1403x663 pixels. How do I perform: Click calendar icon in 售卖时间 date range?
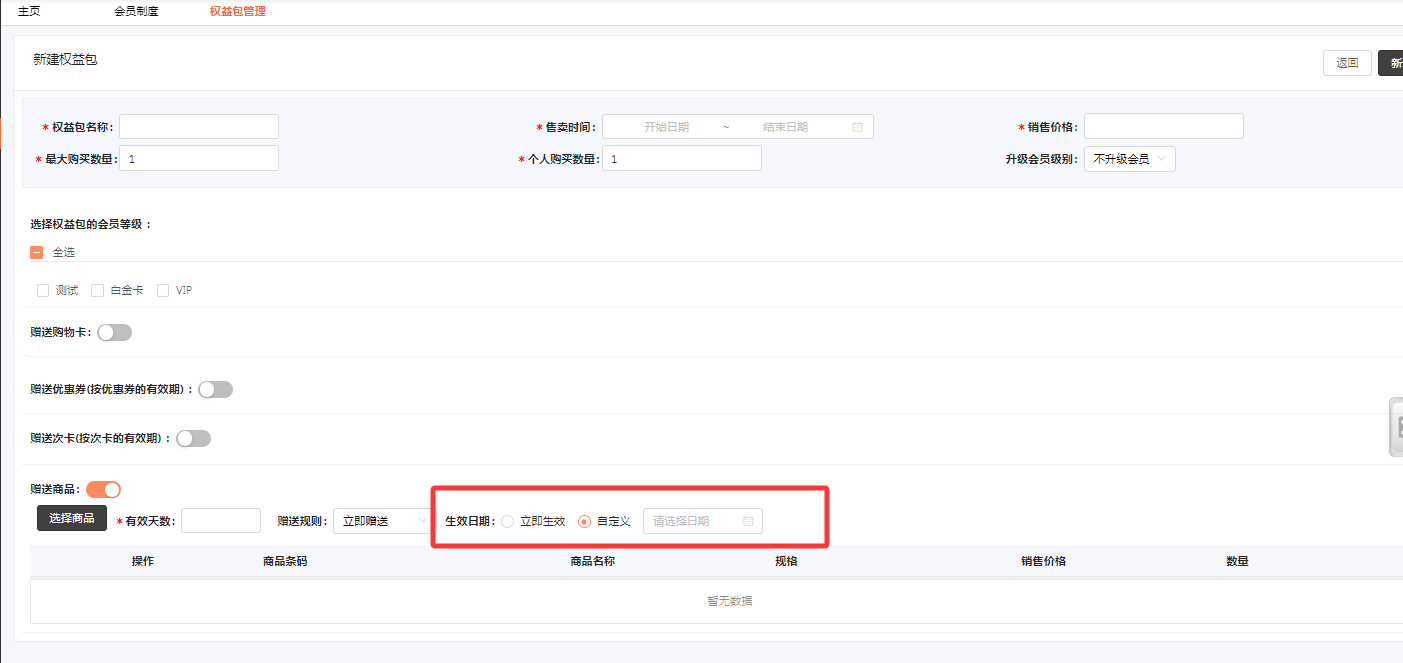point(857,127)
